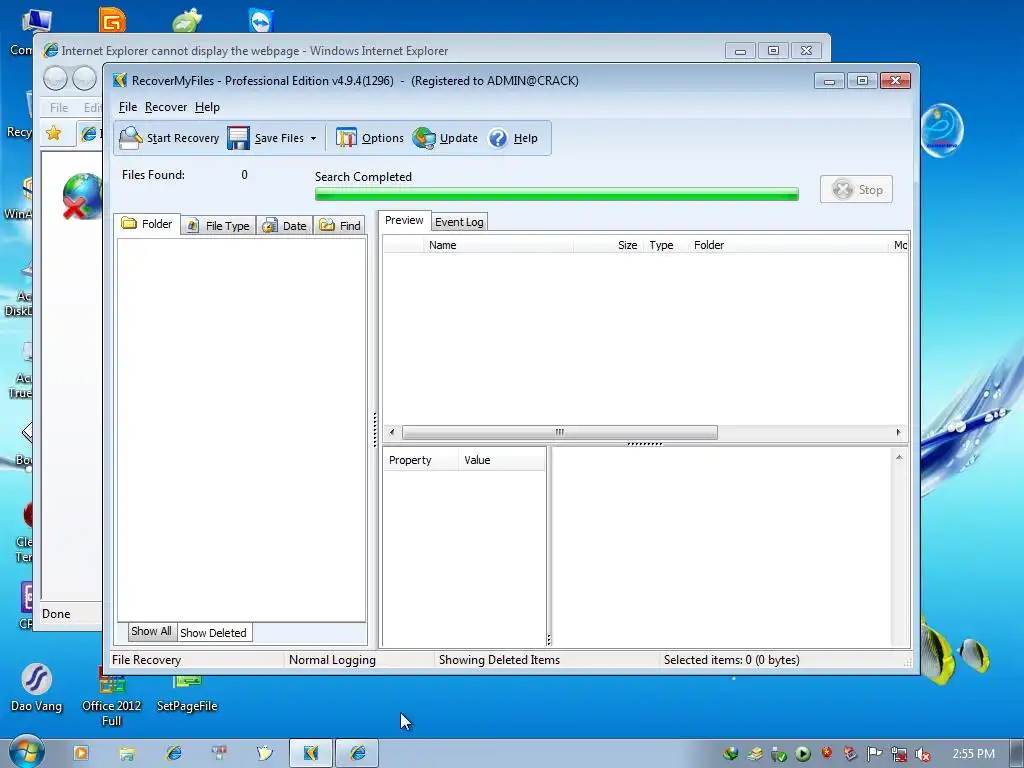This screenshot has width=1024, height=768.
Task: Click the green Search Completed progress bar
Action: 556,194
